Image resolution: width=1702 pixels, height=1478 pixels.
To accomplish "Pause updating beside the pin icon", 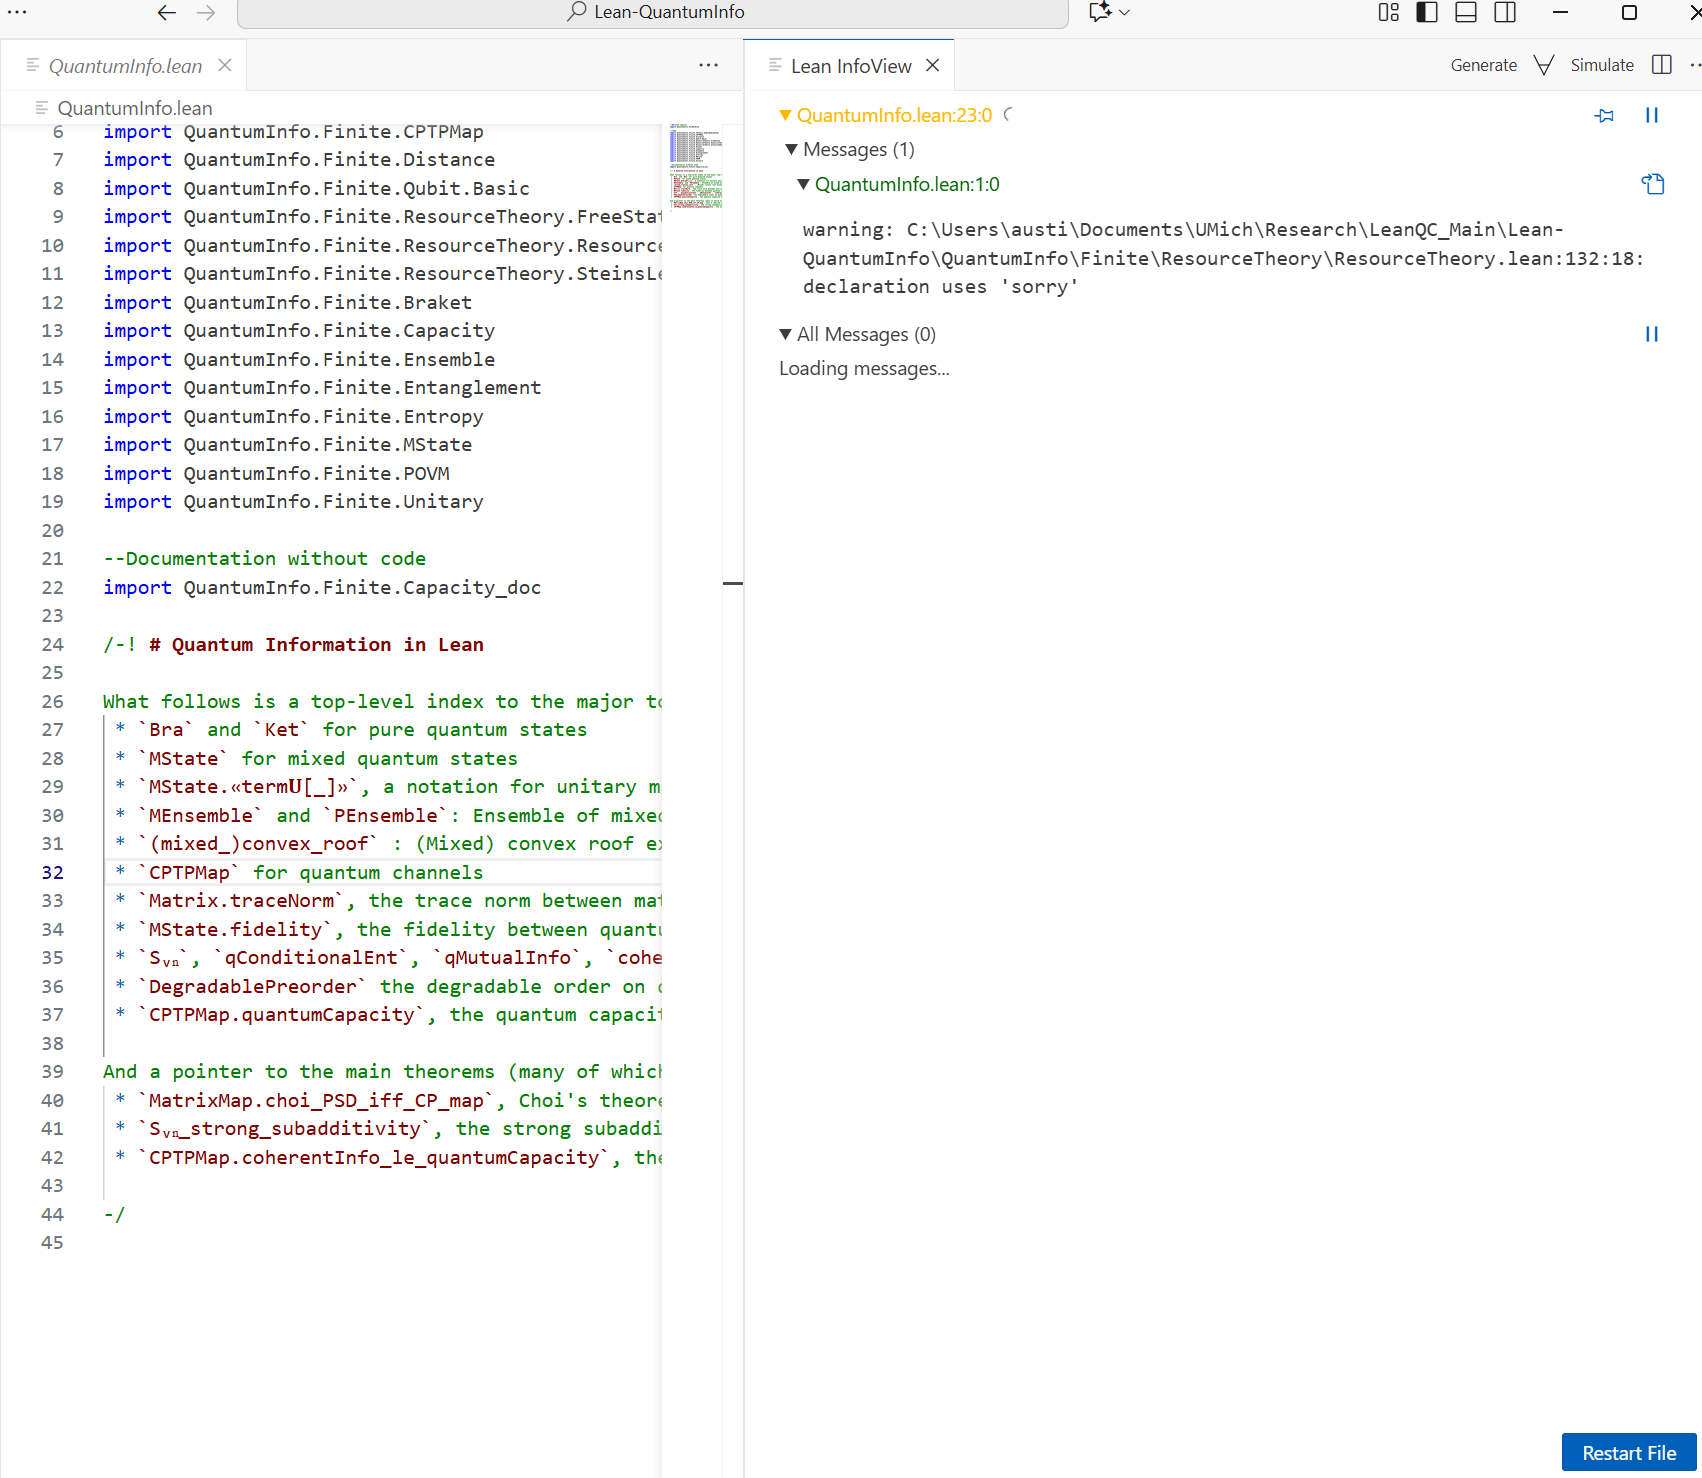I will pos(1651,116).
